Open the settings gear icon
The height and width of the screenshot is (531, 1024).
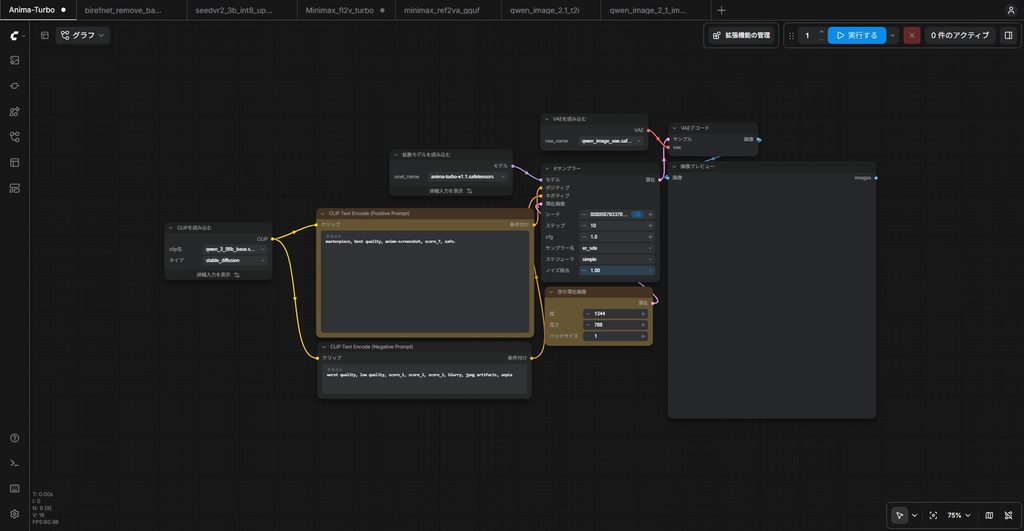click(14, 514)
